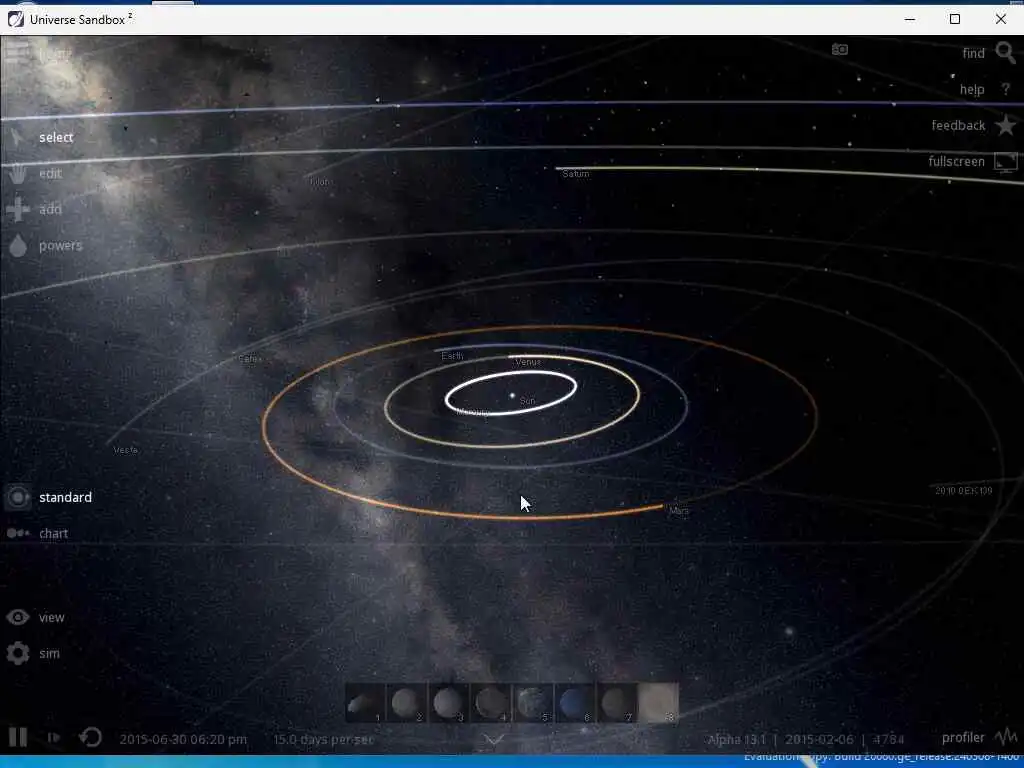Viewport: 1024px width, 768px height.
Task: Click the Venus label
Action: coord(528,362)
